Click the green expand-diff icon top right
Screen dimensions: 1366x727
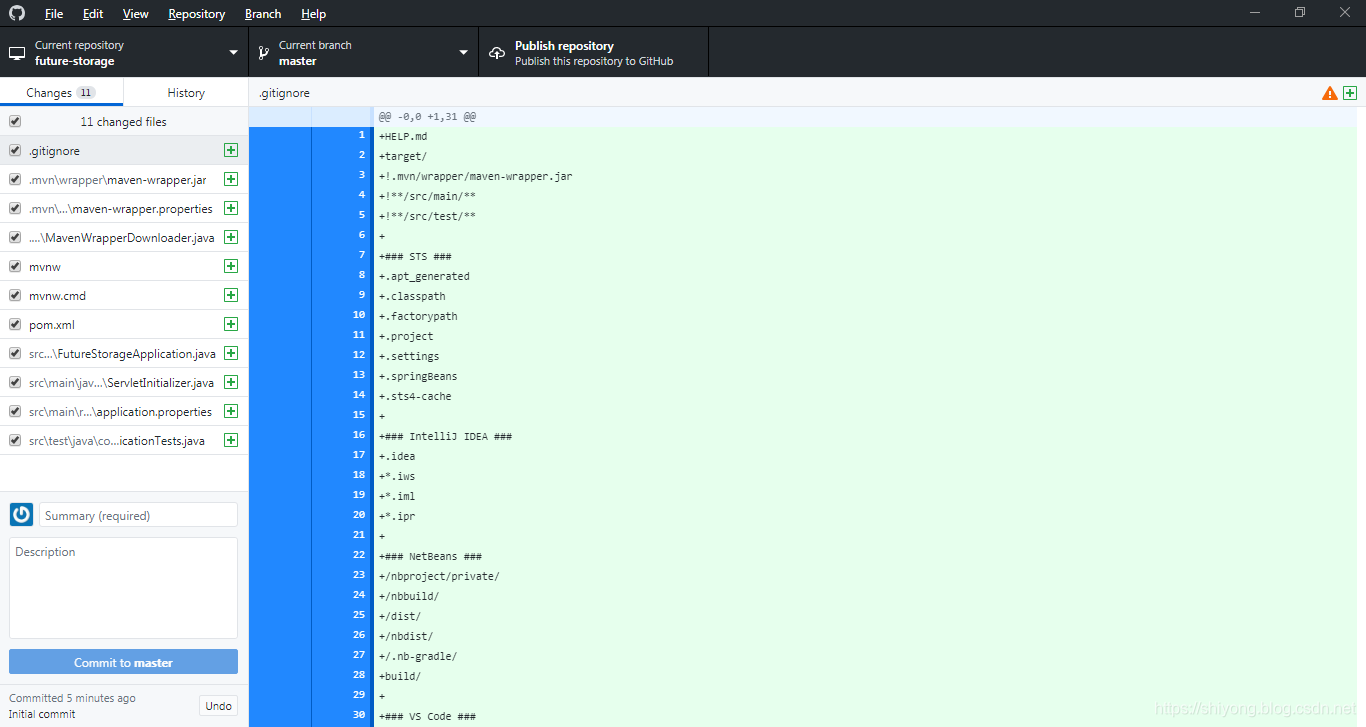[x=1350, y=92]
